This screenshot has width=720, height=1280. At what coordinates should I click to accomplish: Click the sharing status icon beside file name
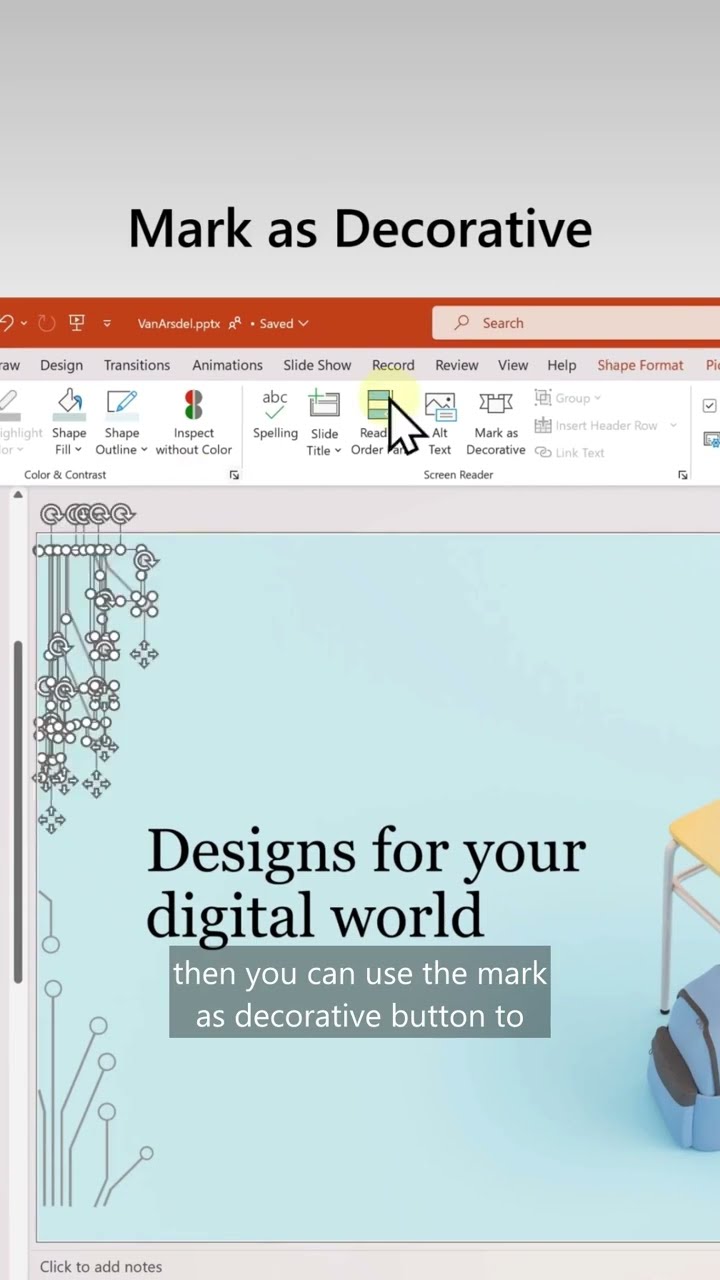[x=235, y=323]
